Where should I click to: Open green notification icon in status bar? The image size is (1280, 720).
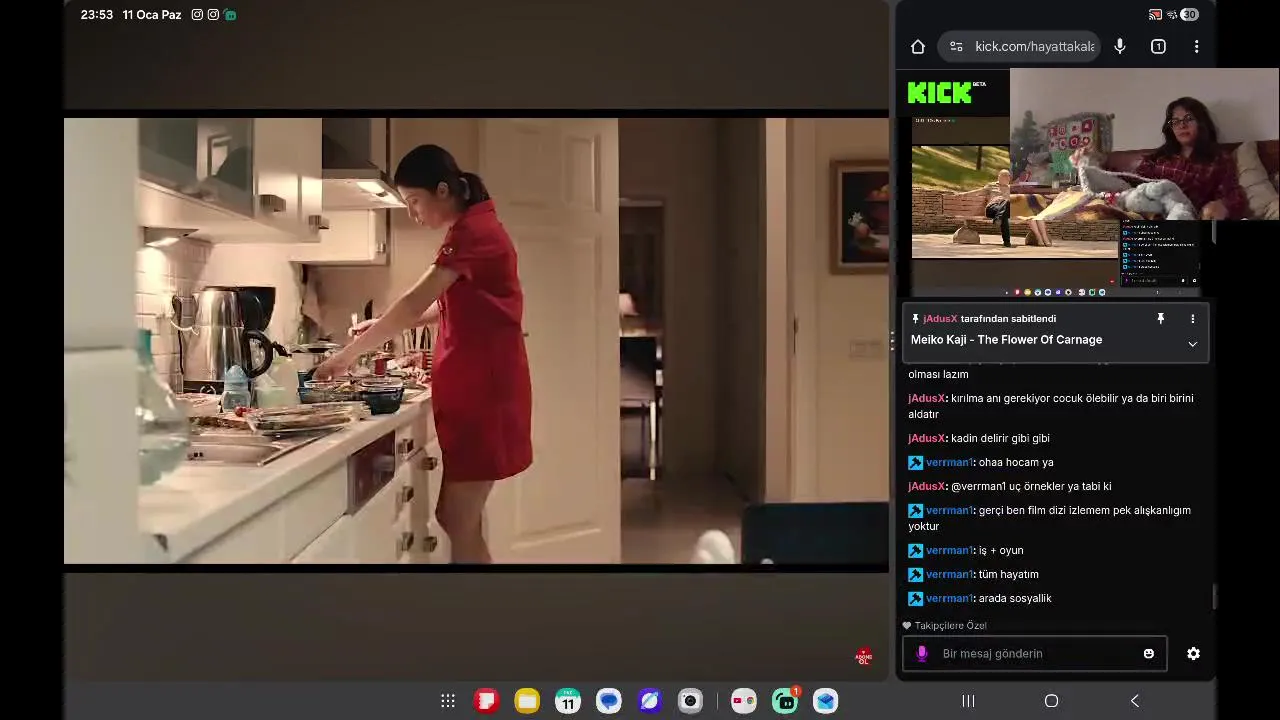click(x=230, y=15)
